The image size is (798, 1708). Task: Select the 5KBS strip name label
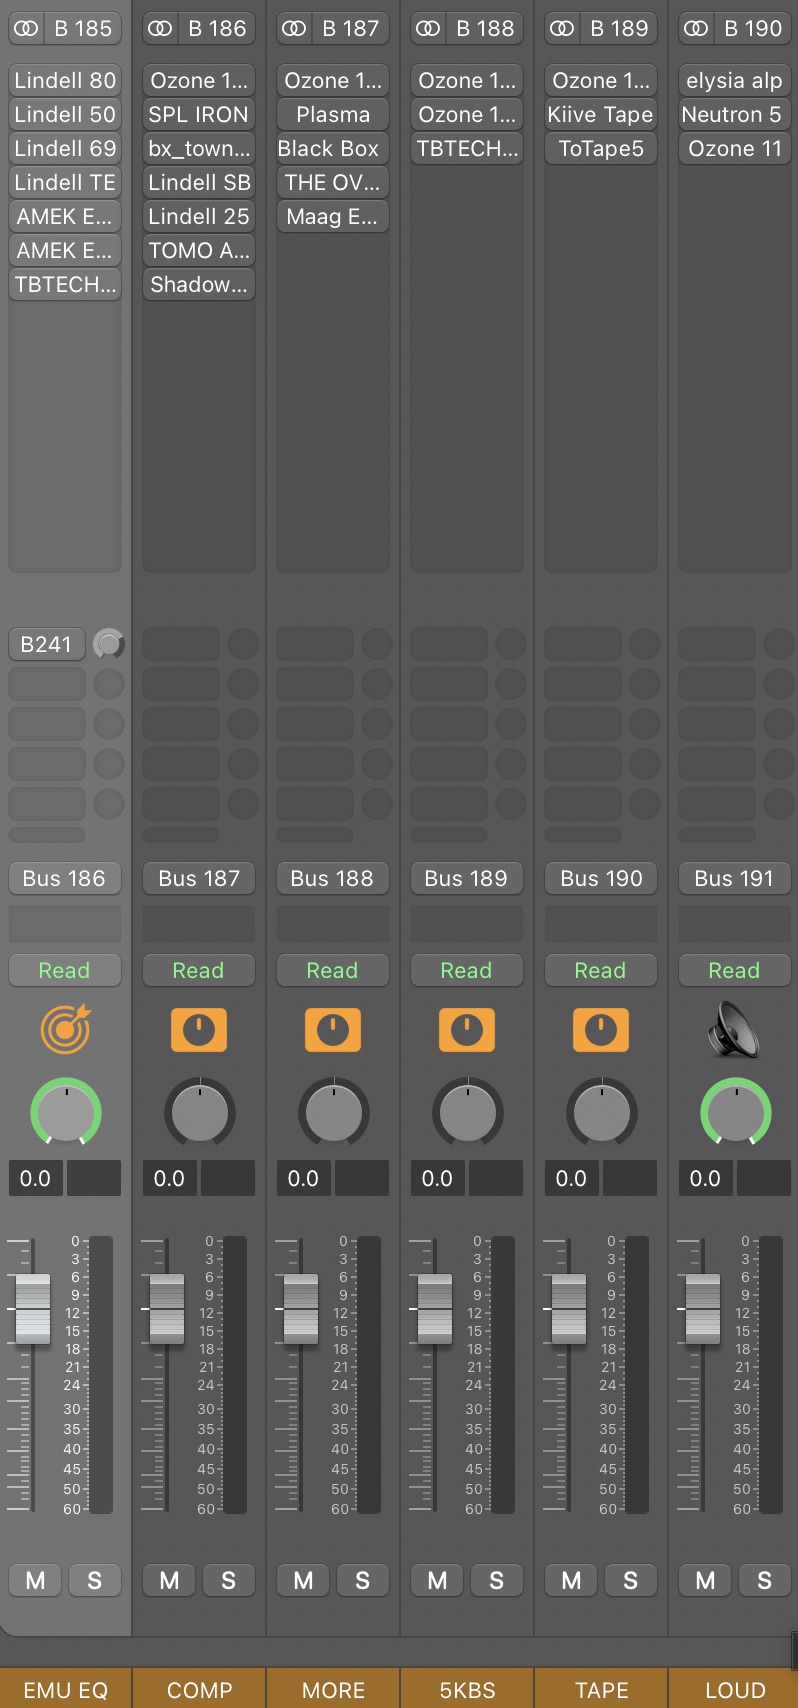pyautogui.click(x=467, y=1689)
